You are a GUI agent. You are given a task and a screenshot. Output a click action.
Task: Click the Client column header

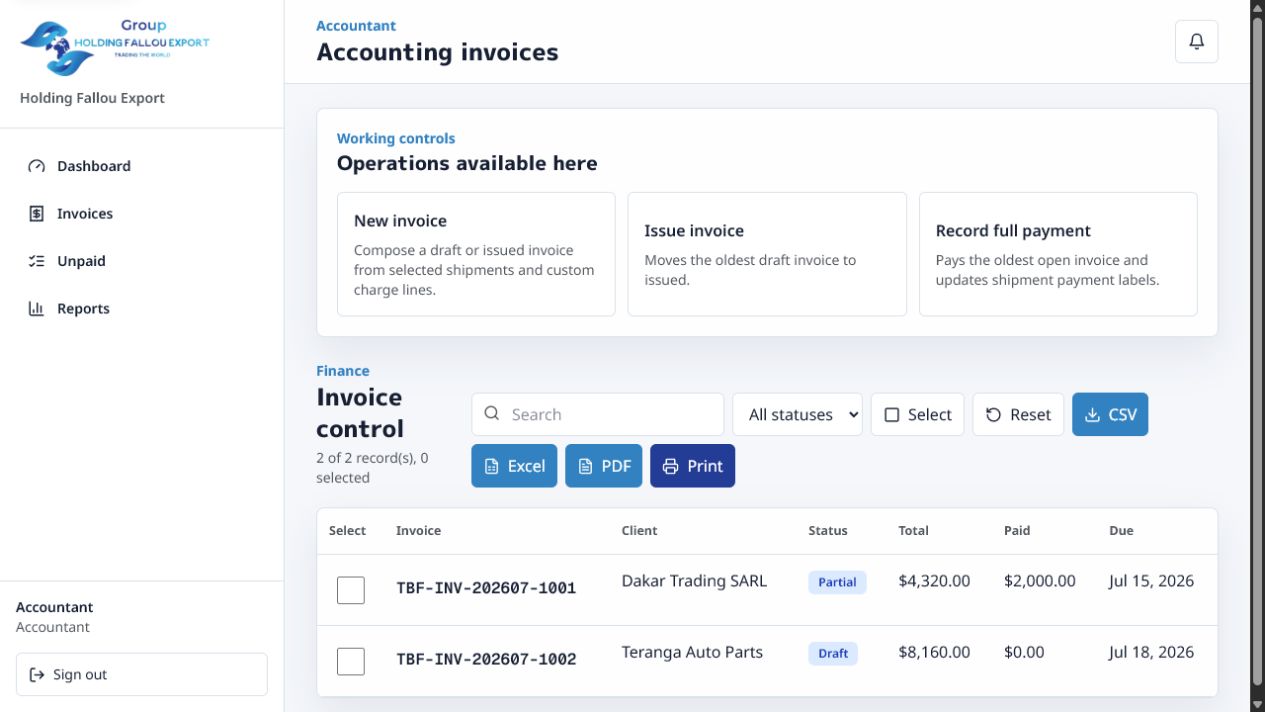tap(639, 531)
